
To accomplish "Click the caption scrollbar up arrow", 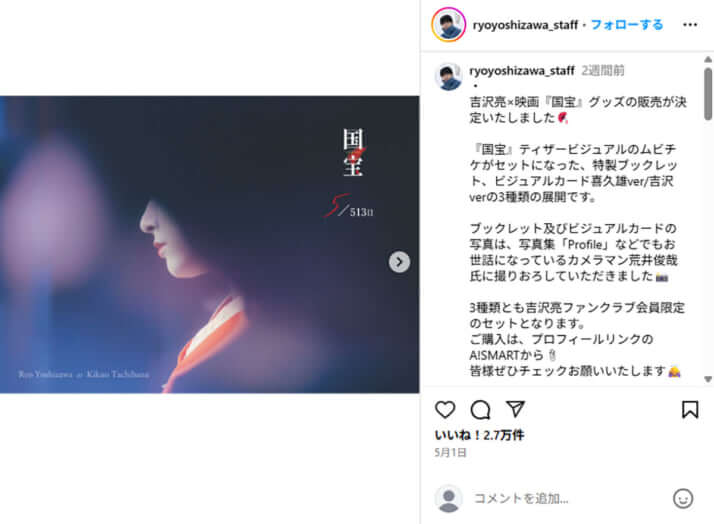I will click(x=708, y=60).
